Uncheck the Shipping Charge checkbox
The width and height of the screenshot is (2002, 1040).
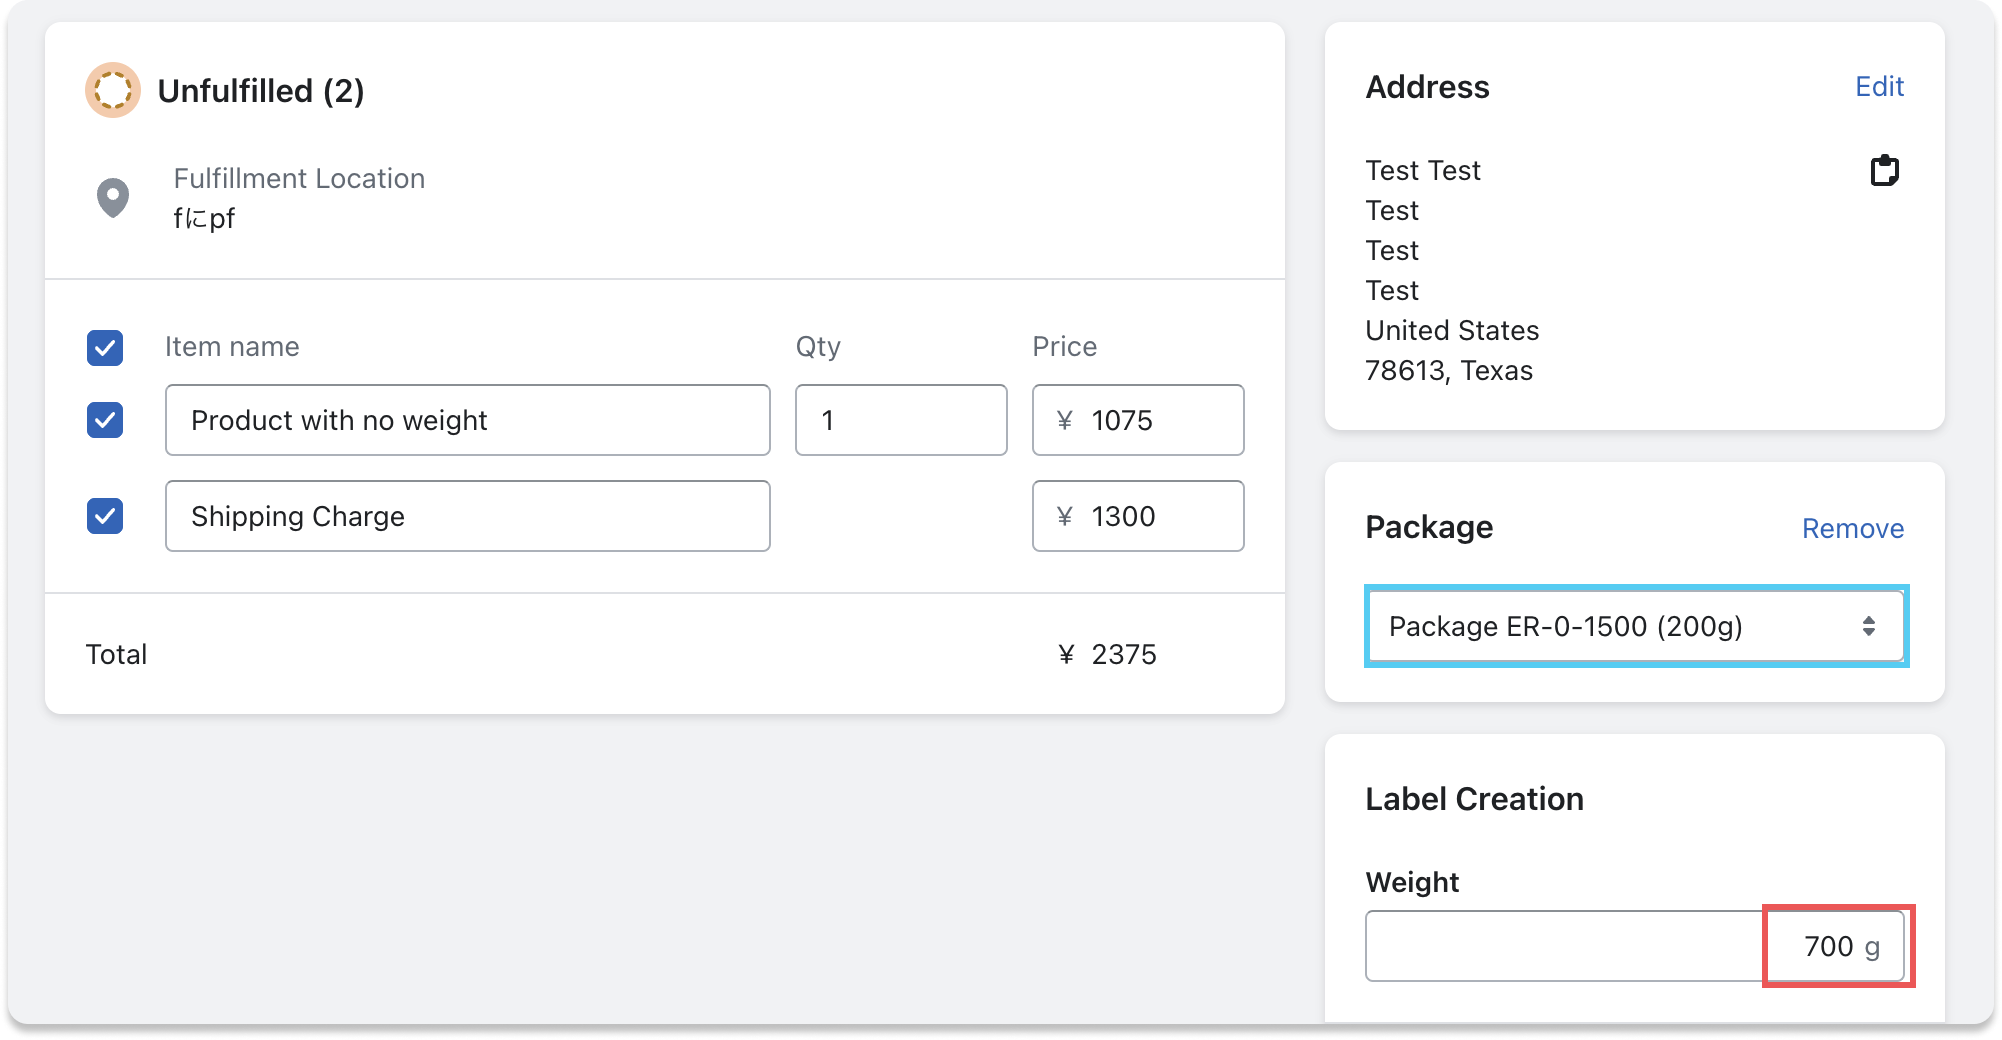105,516
